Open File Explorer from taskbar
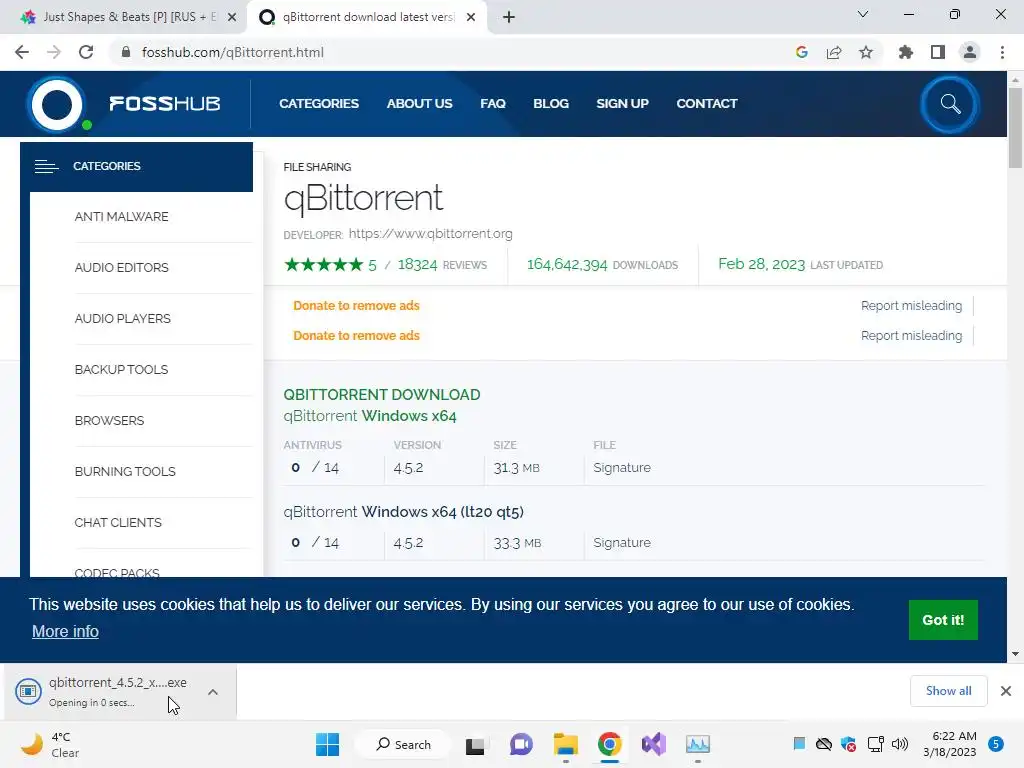The image size is (1024, 768). 566,744
